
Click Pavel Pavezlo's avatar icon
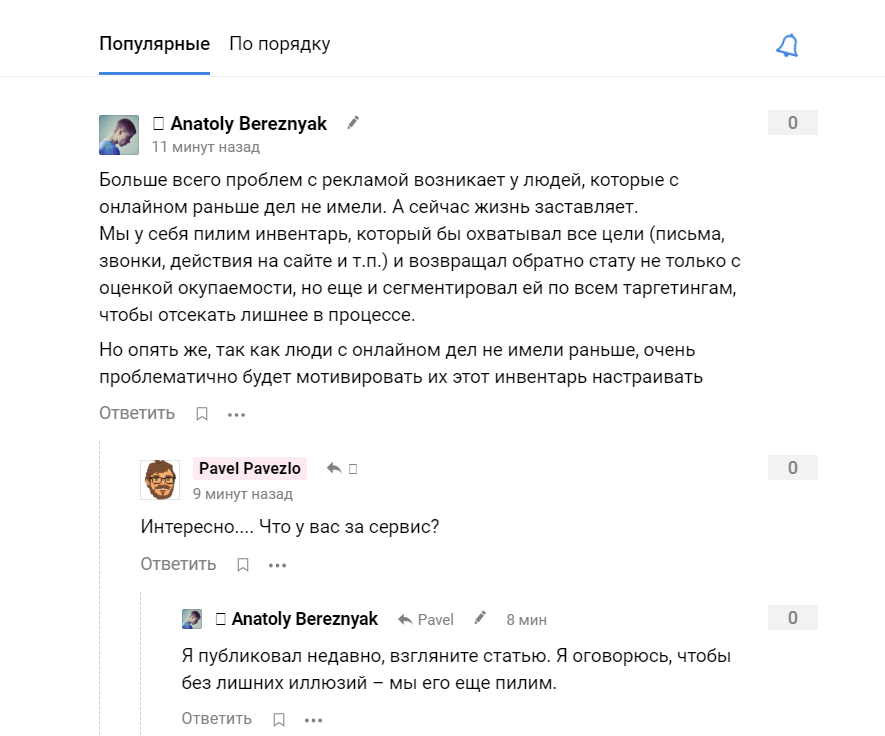(160, 480)
